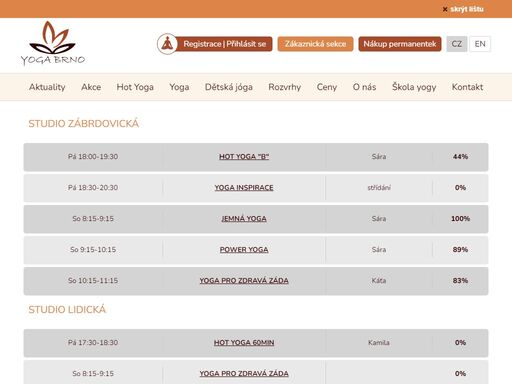Click the time So 9:15-10:15
The height and width of the screenshot is (384, 512).
click(x=93, y=250)
